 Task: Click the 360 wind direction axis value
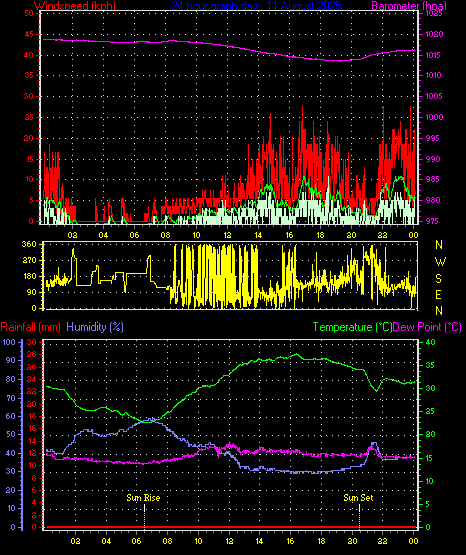point(29,244)
